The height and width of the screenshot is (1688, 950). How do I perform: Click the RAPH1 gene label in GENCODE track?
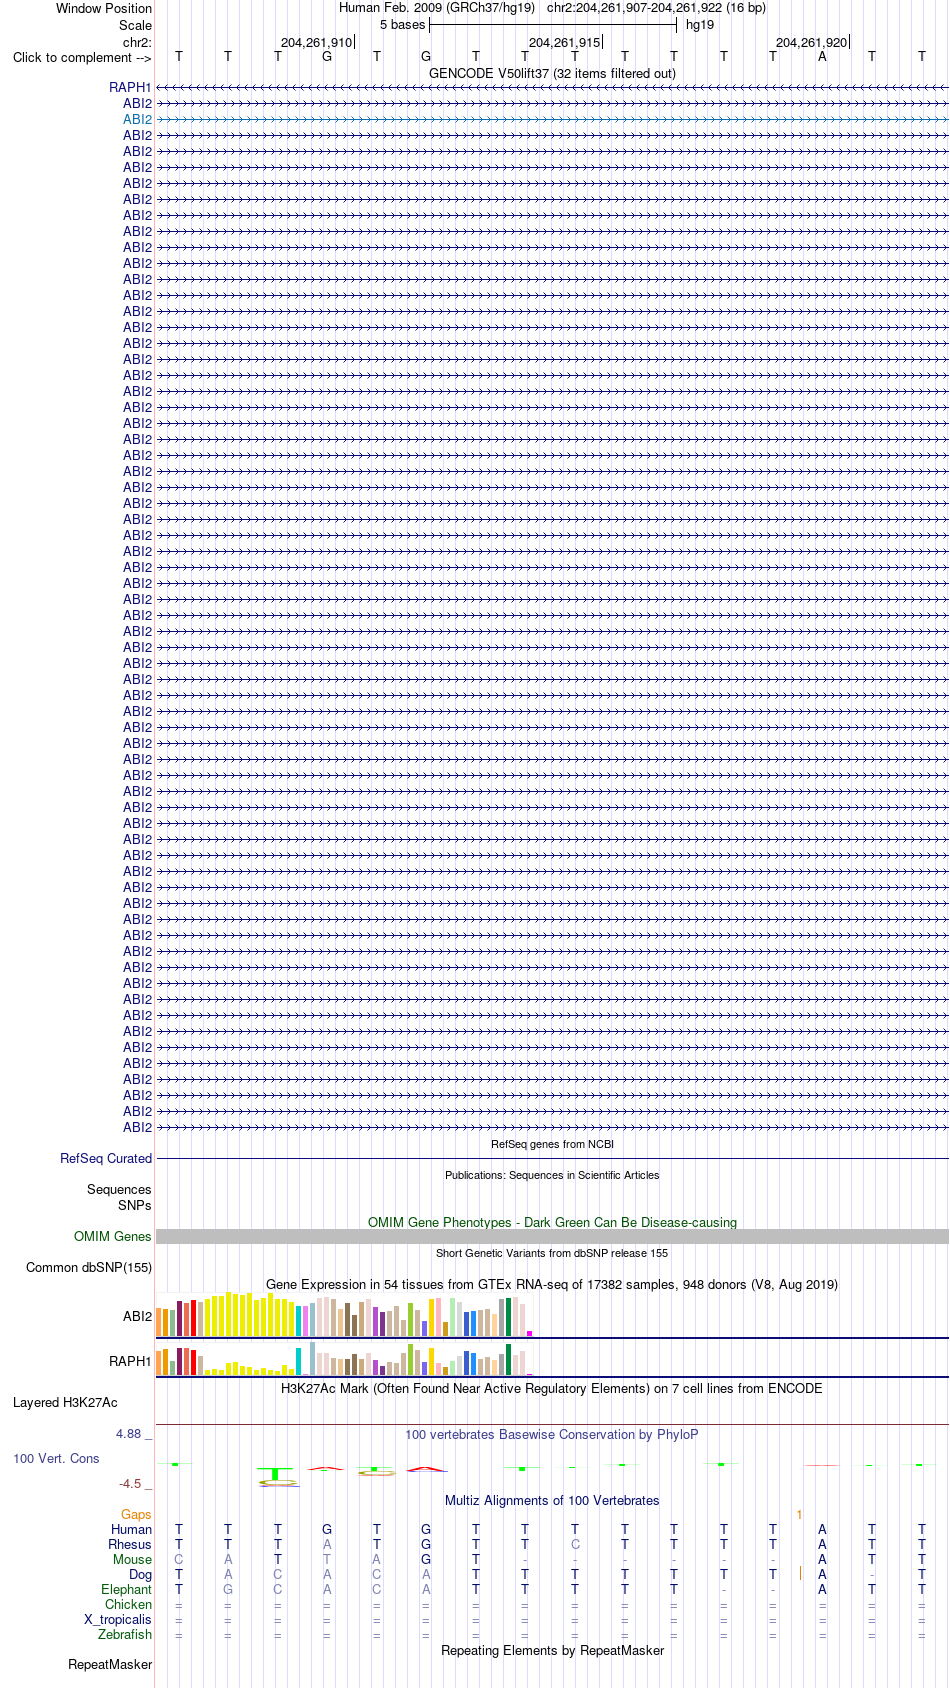(130, 87)
